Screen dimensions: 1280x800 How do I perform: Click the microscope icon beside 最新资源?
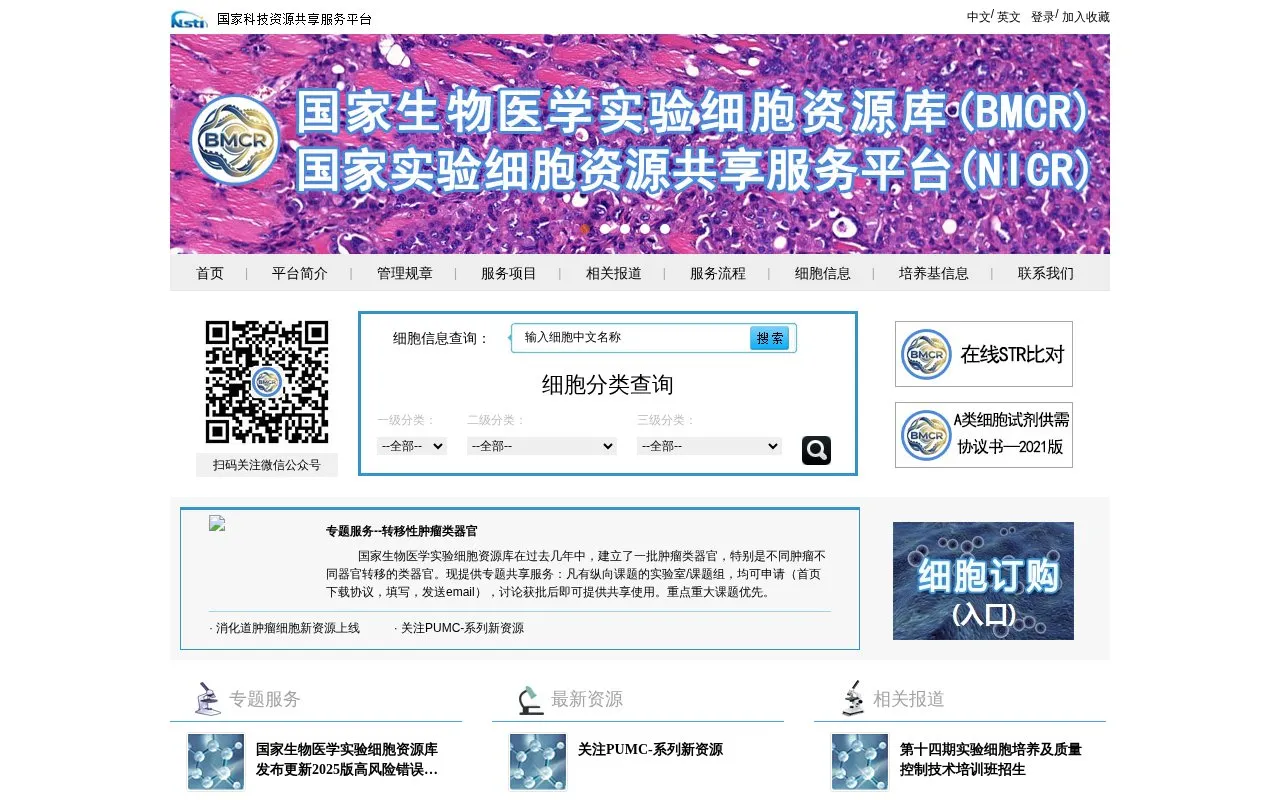click(531, 699)
